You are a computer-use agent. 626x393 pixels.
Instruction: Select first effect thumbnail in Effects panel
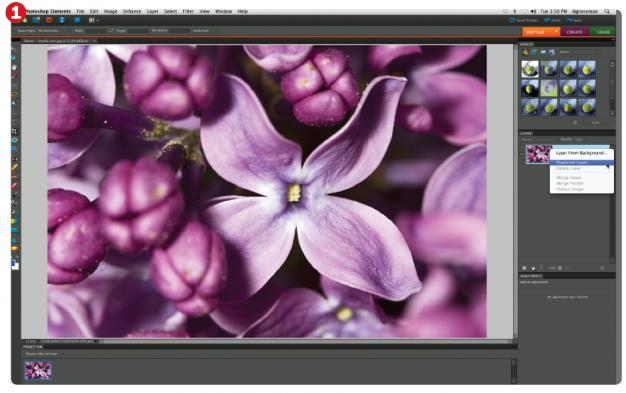coord(530,69)
